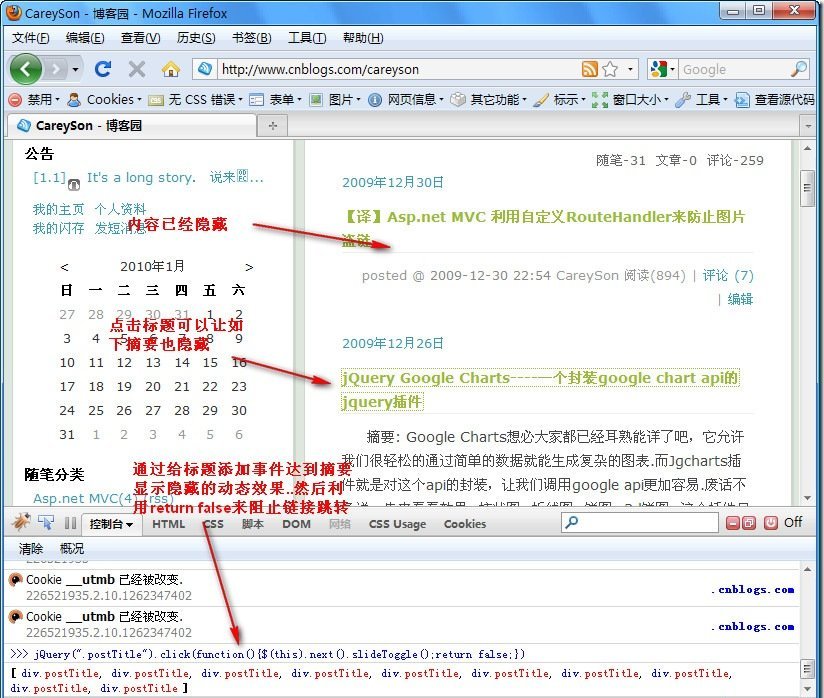Click 概况 profile button in console
This screenshot has height=698, width=824.
pos(72,549)
